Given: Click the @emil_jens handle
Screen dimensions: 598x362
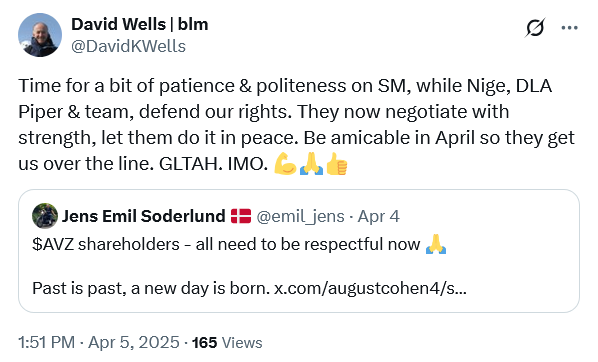Looking at the screenshot, I should tap(301, 217).
